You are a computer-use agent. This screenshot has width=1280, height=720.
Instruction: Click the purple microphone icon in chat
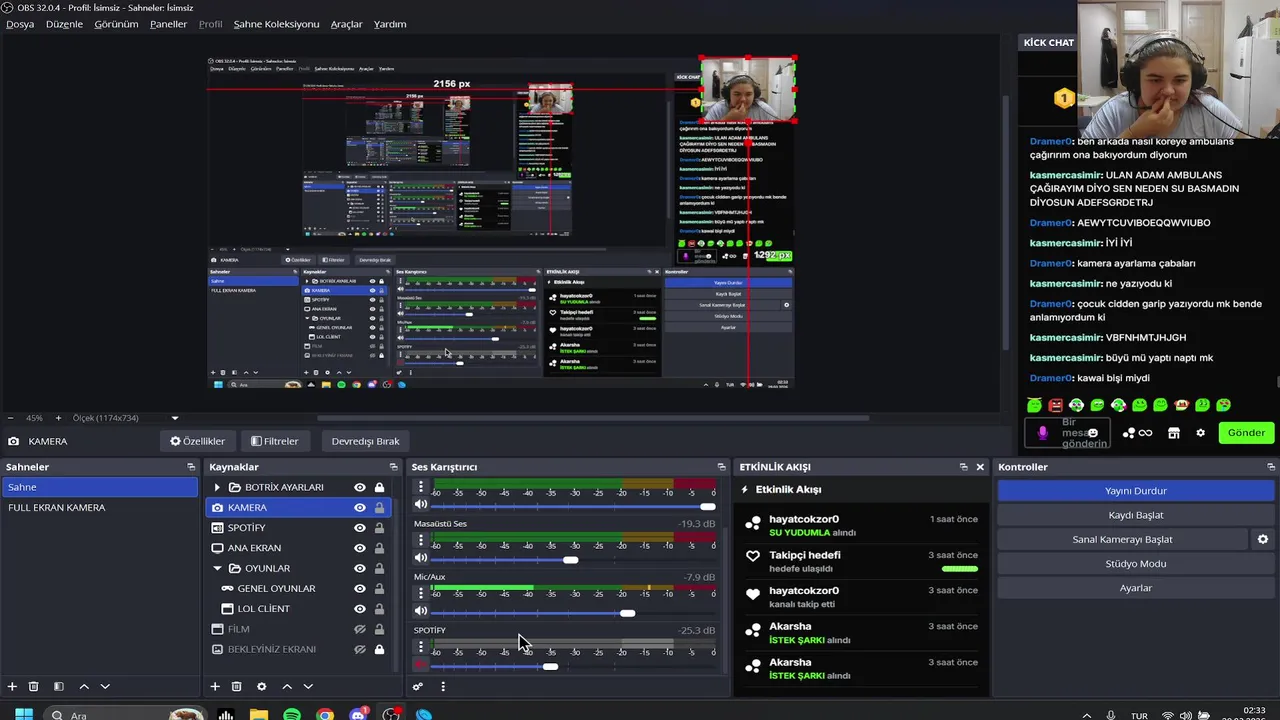pyautogui.click(x=1043, y=433)
